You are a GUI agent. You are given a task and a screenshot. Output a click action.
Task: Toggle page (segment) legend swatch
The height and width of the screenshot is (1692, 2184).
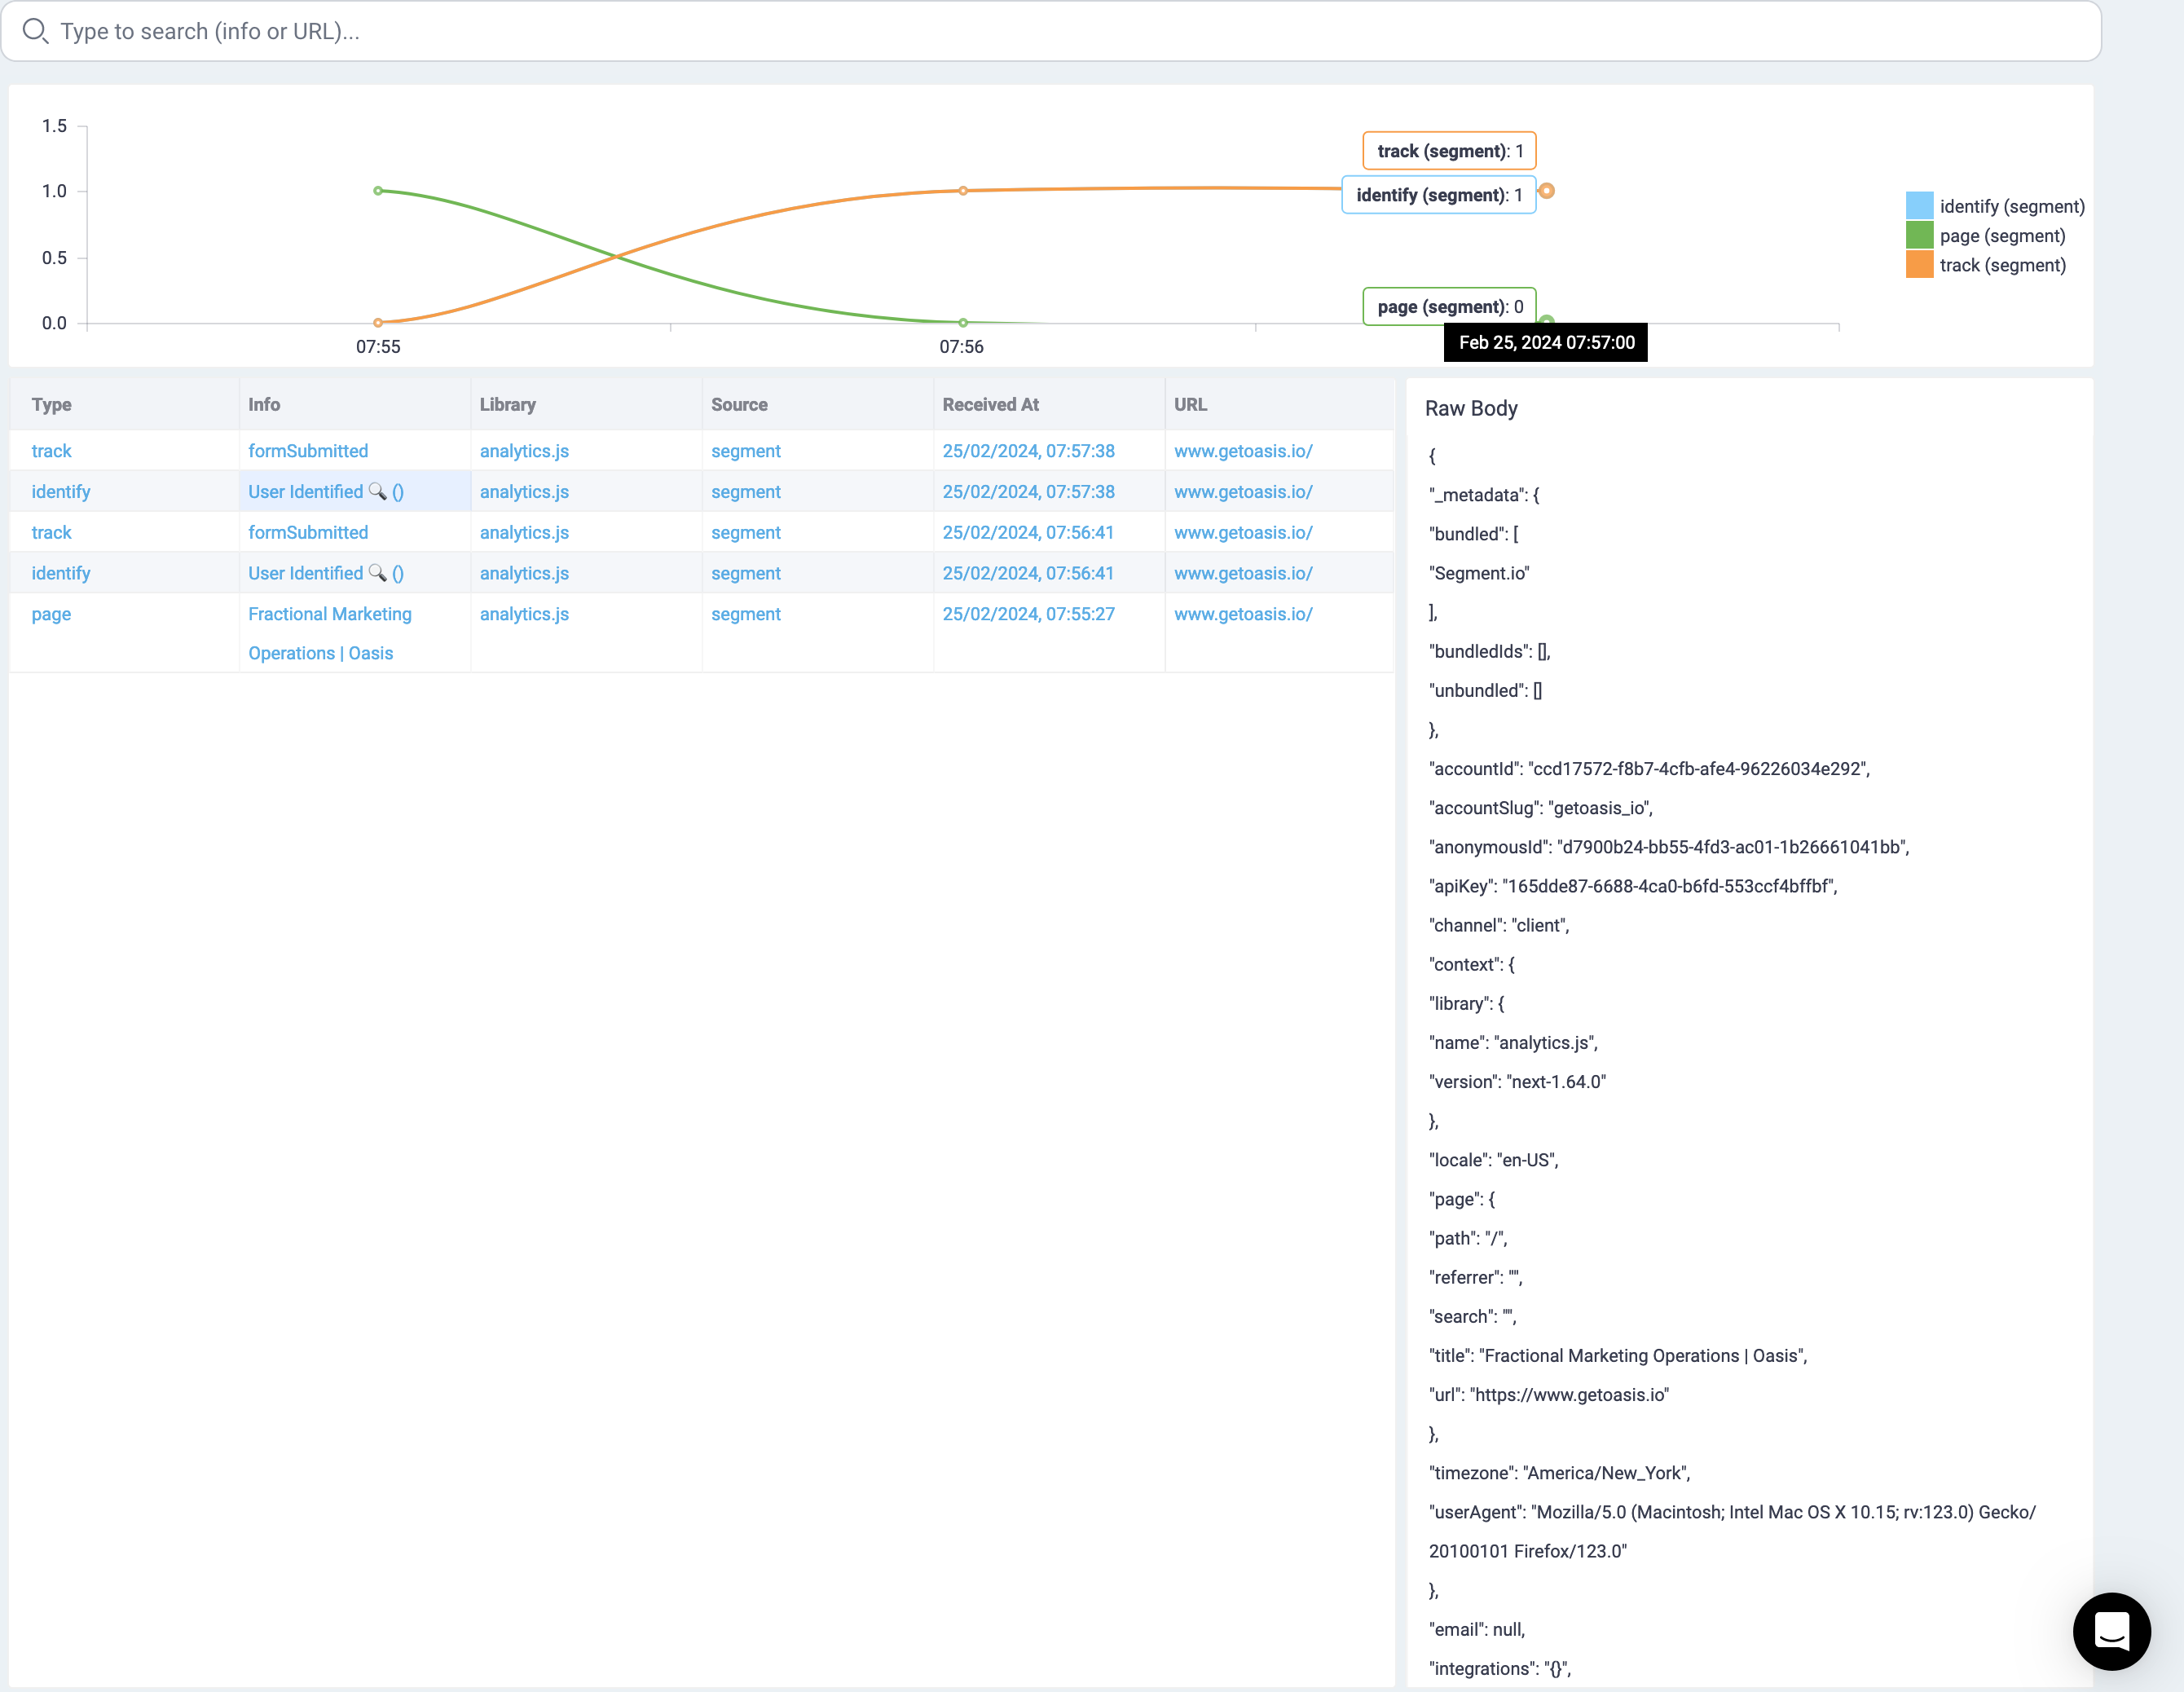point(1919,236)
